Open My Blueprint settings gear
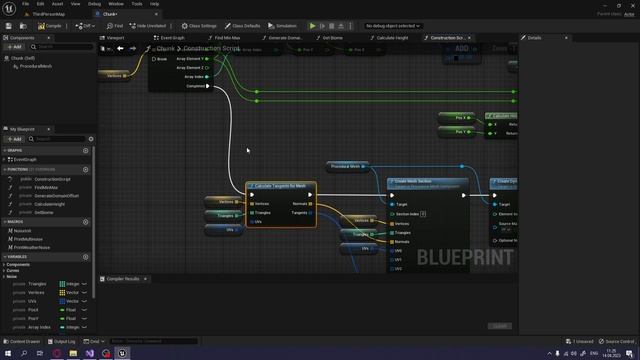Viewport: 640px width, 360px height. 91,139
